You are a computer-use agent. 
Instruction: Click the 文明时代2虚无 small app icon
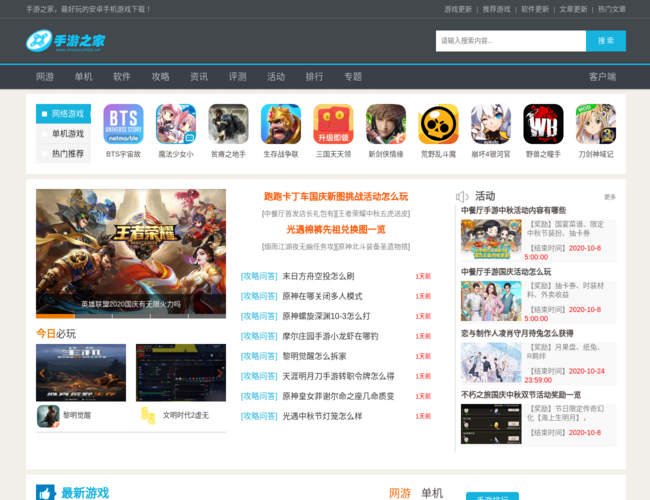point(148,416)
